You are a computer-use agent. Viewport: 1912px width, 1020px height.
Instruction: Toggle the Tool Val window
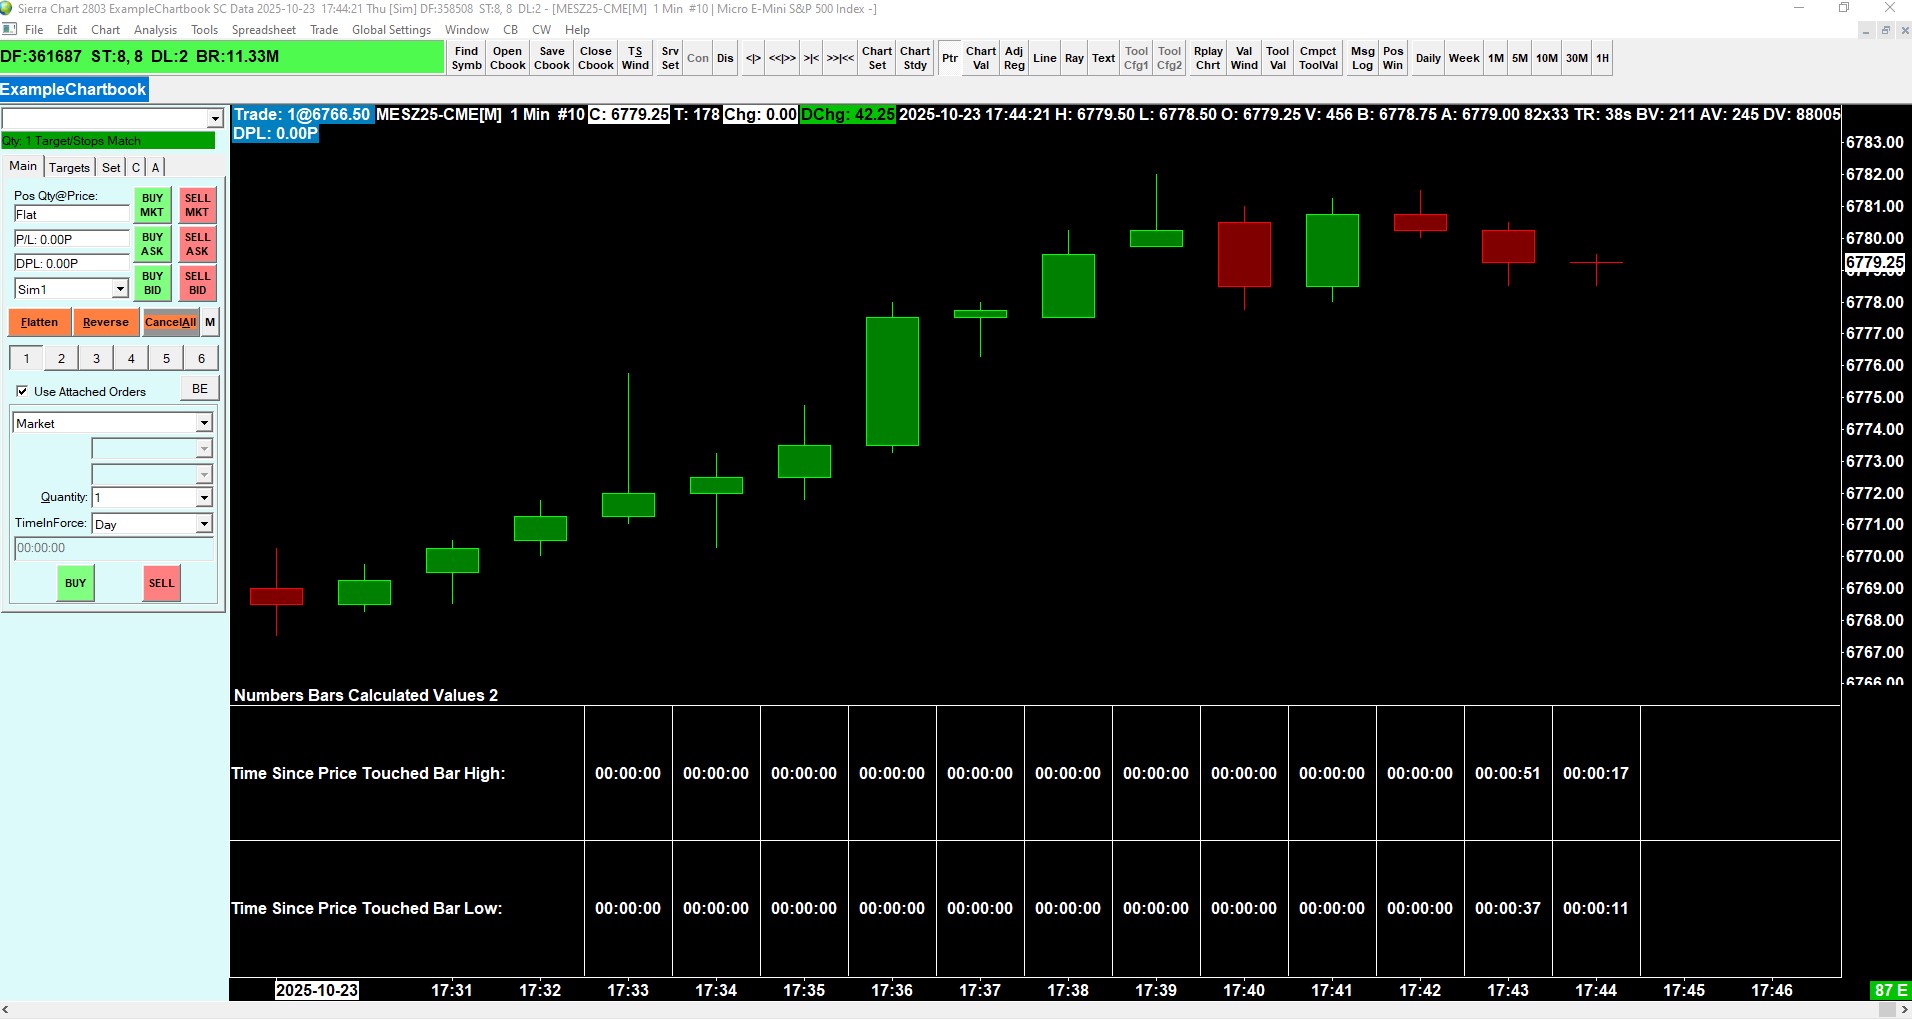[x=1278, y=58]
